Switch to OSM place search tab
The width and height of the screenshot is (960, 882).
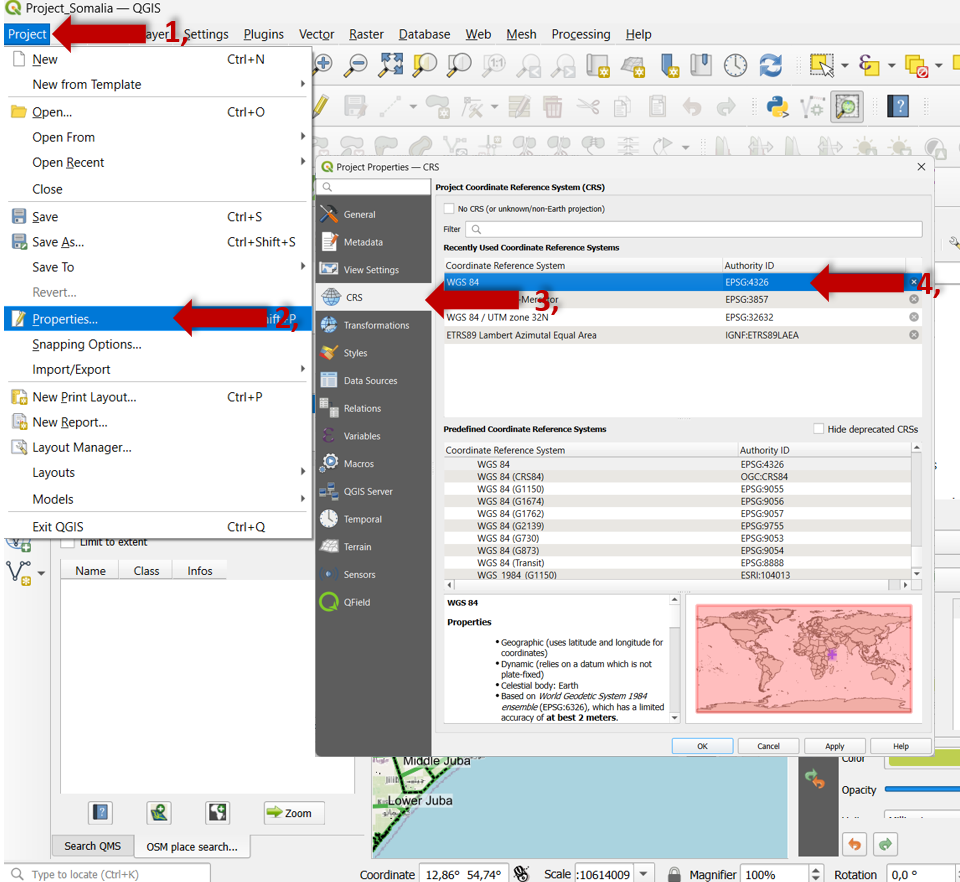coord(192,846)
